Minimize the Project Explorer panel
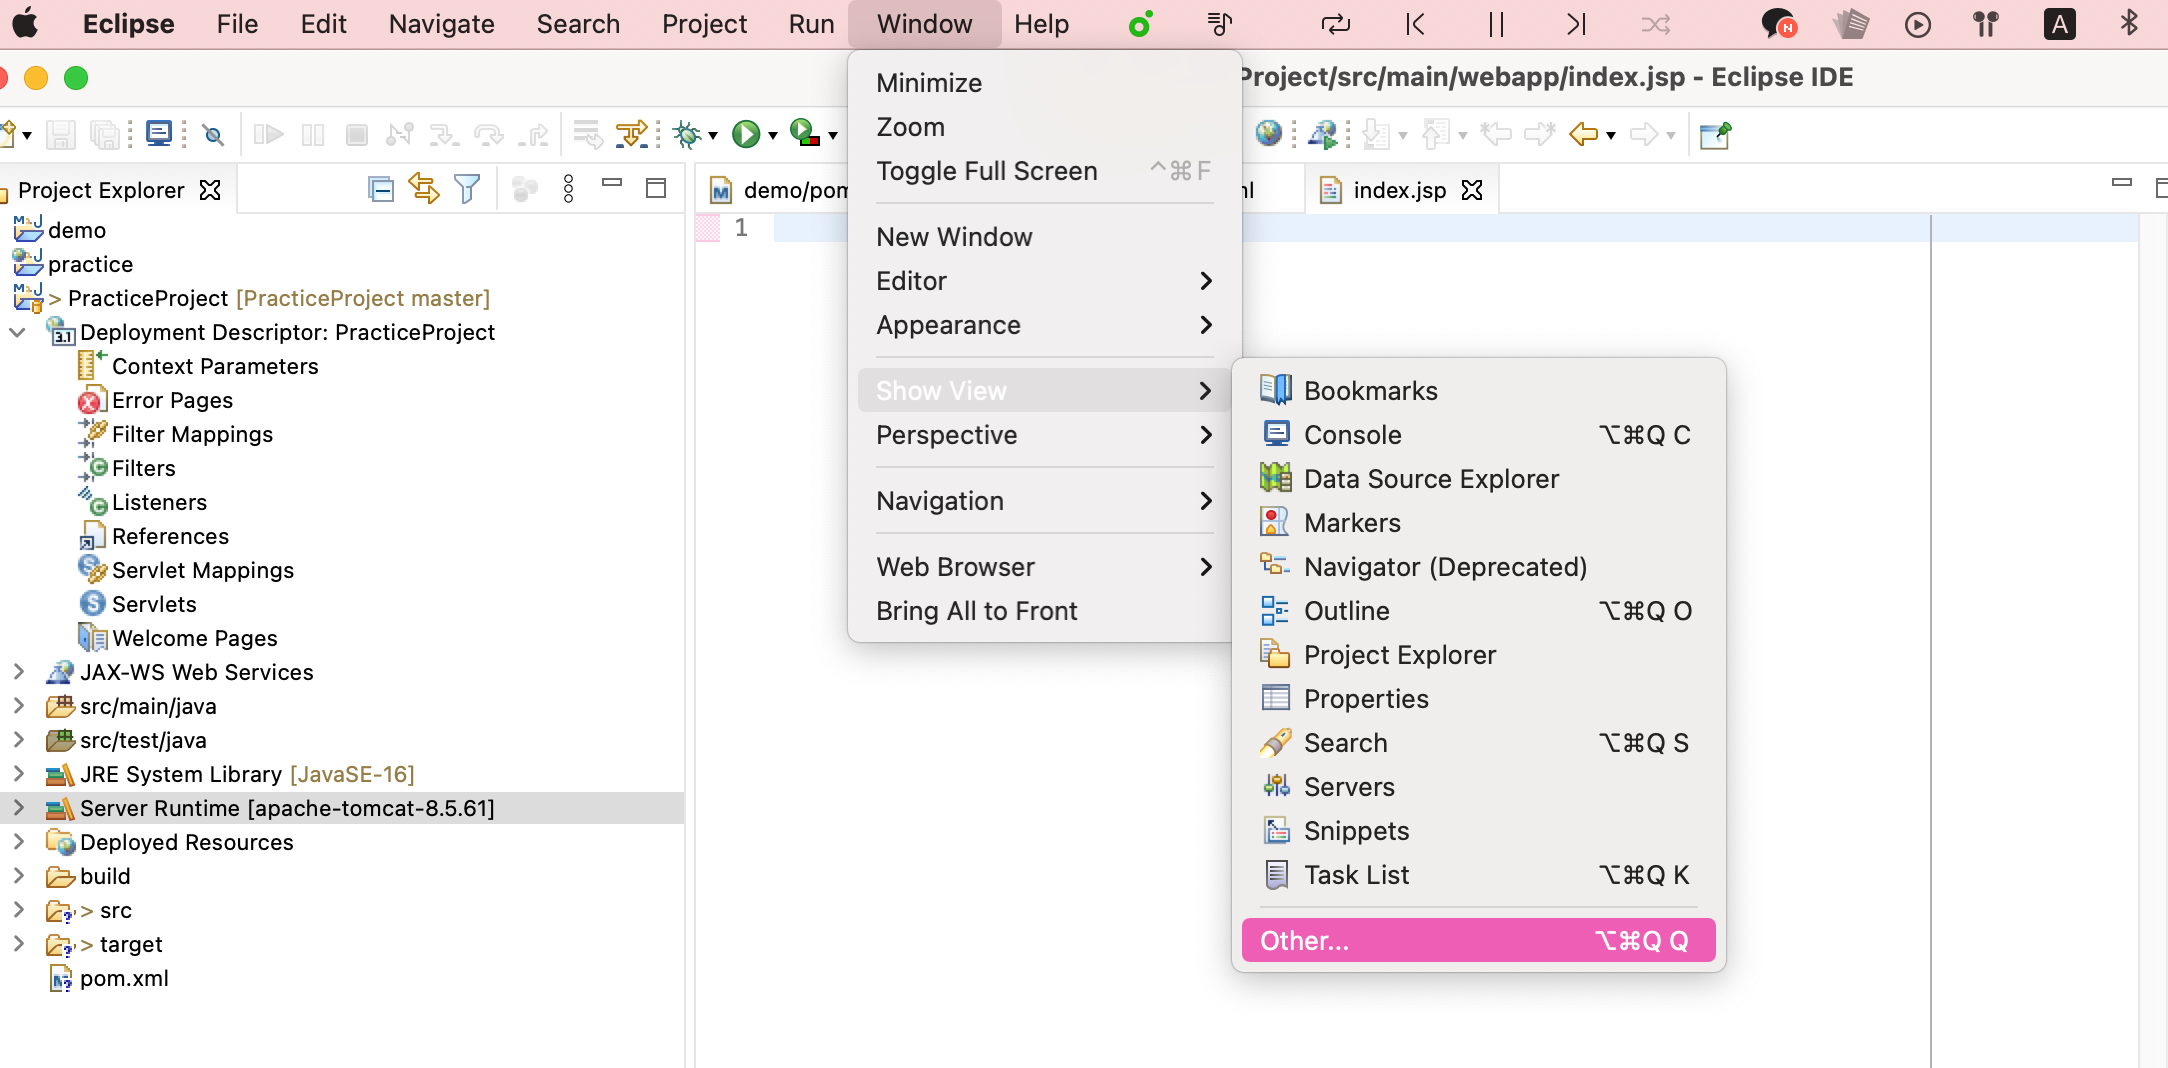 [x=612, y=184]
